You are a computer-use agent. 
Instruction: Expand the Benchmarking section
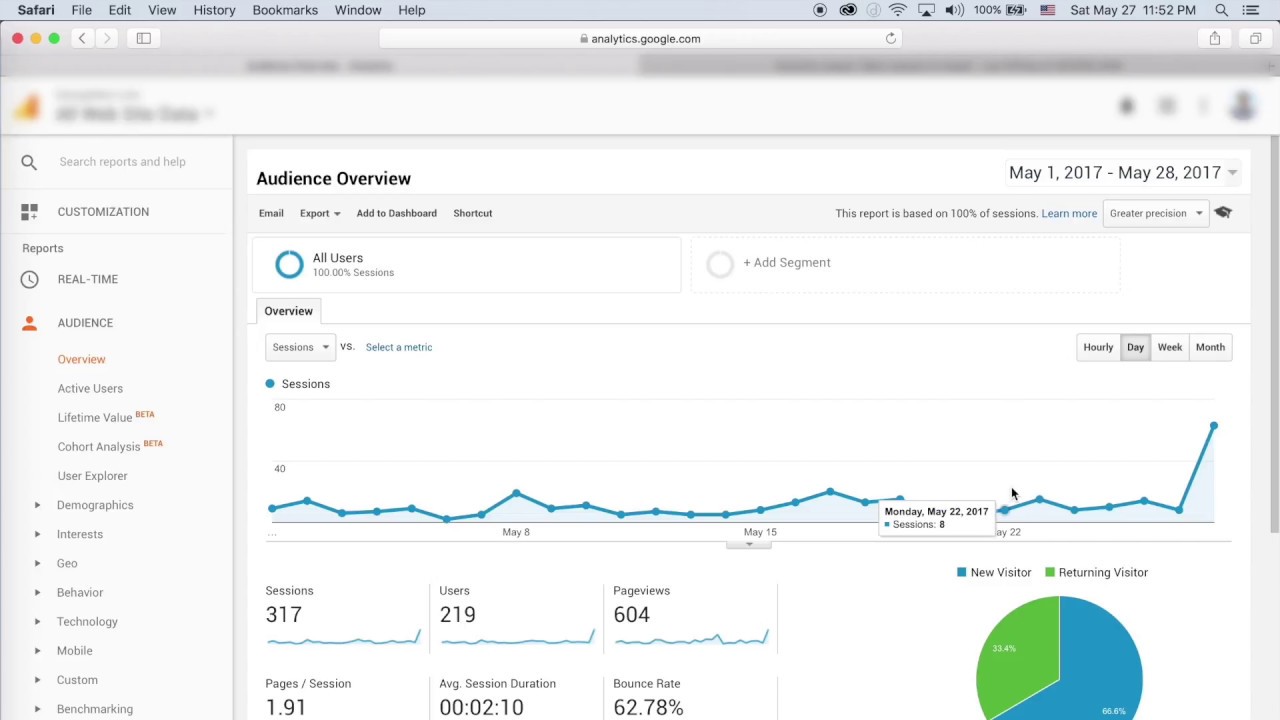click(x=37, y=709)
